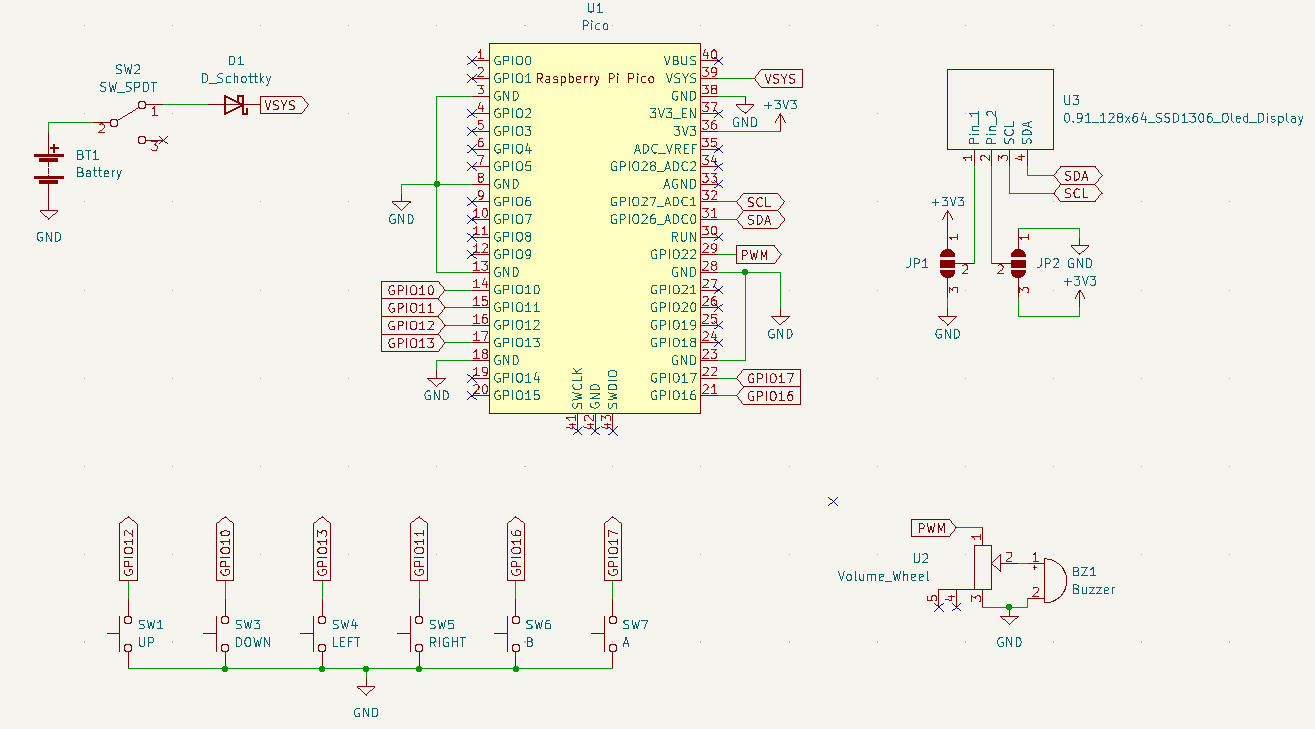Select the SCL label on Pico pin 32

point(760,202)
